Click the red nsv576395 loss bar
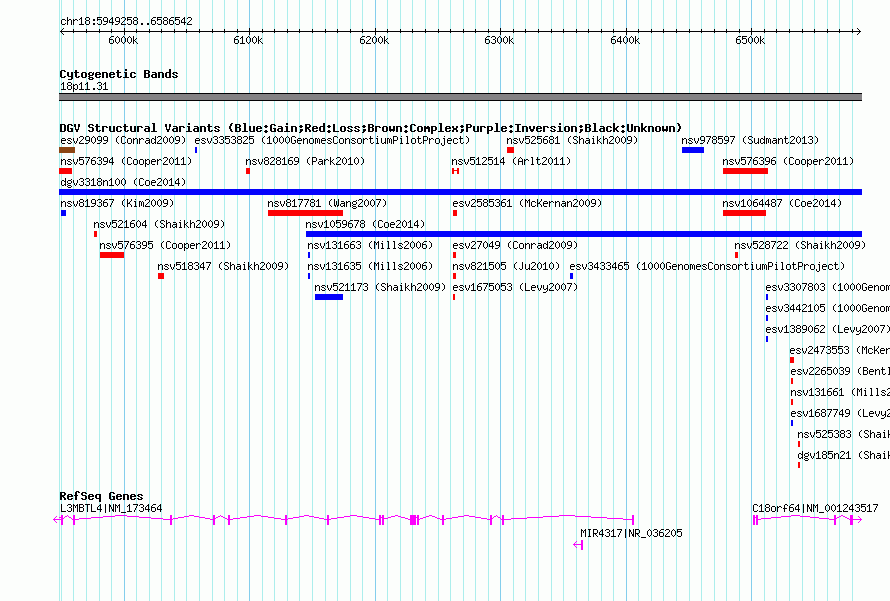The image size is (890, 601). pos(112,255)
